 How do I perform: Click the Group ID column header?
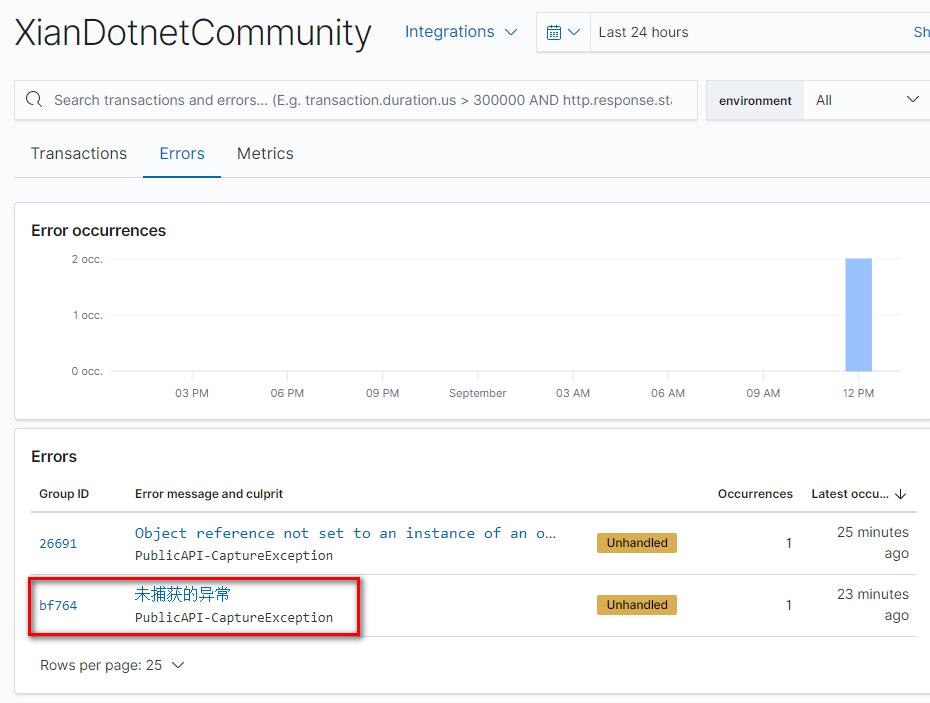tap(64, 494)
